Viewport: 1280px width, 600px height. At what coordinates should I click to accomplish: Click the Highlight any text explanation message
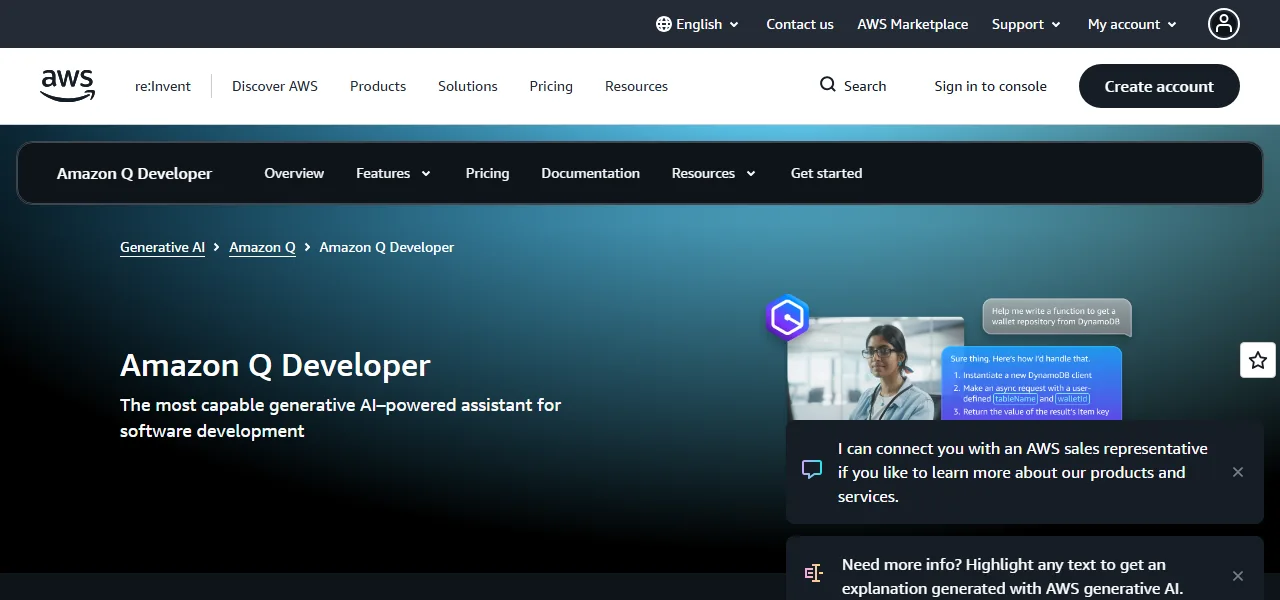coord(1013,577)
